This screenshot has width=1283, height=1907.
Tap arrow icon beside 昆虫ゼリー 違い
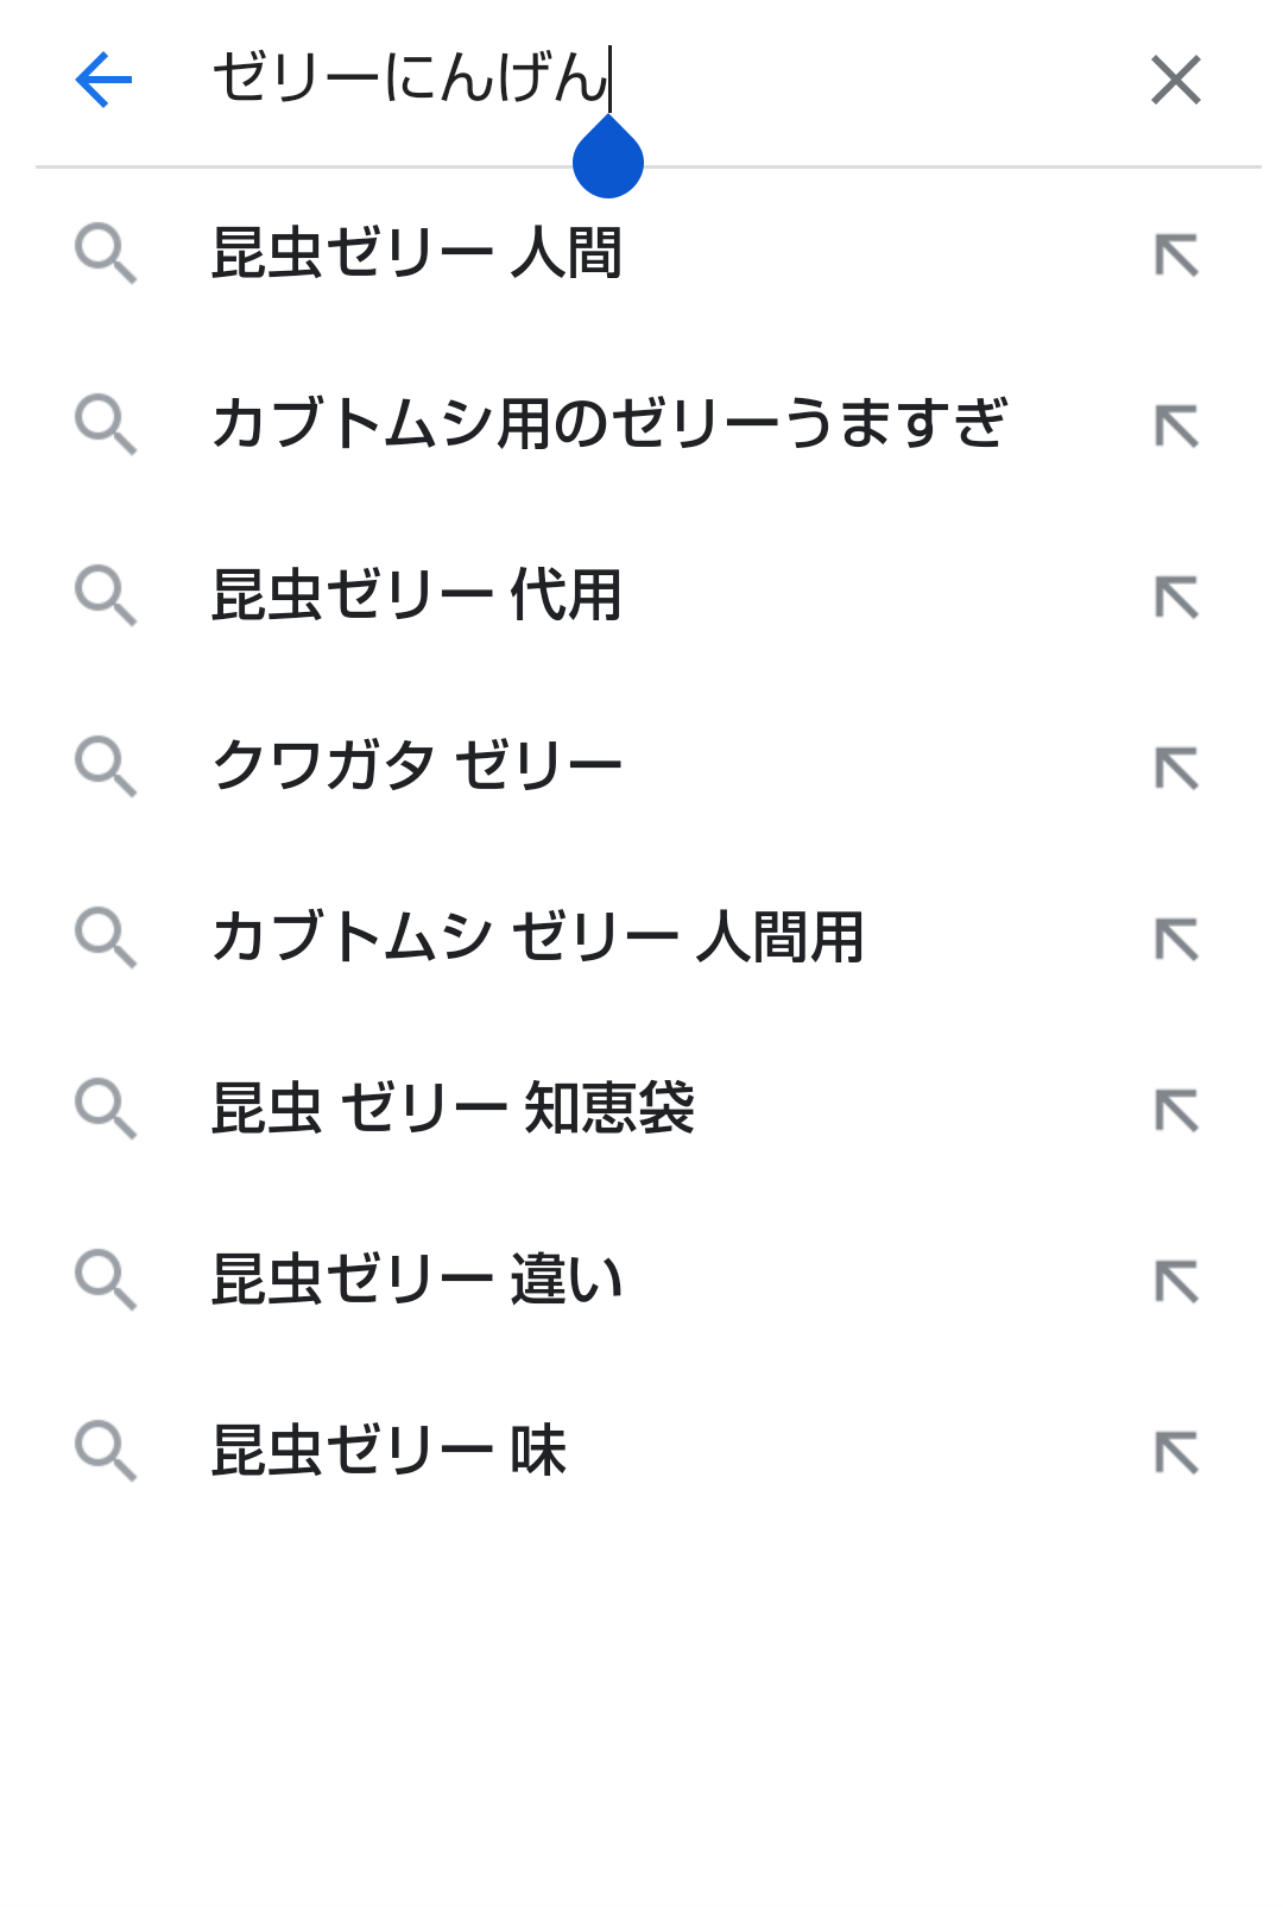pos(1176,1281)
